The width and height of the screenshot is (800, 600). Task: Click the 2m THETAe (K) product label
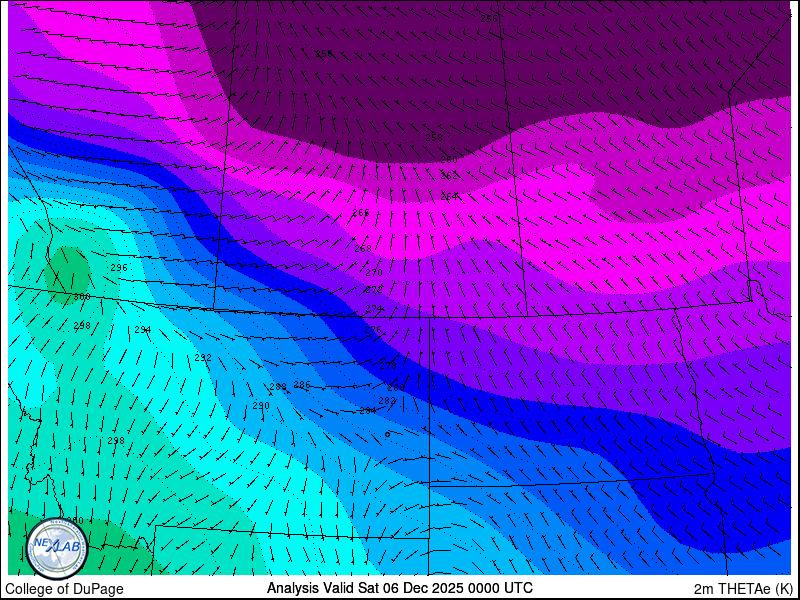[744, 589]
